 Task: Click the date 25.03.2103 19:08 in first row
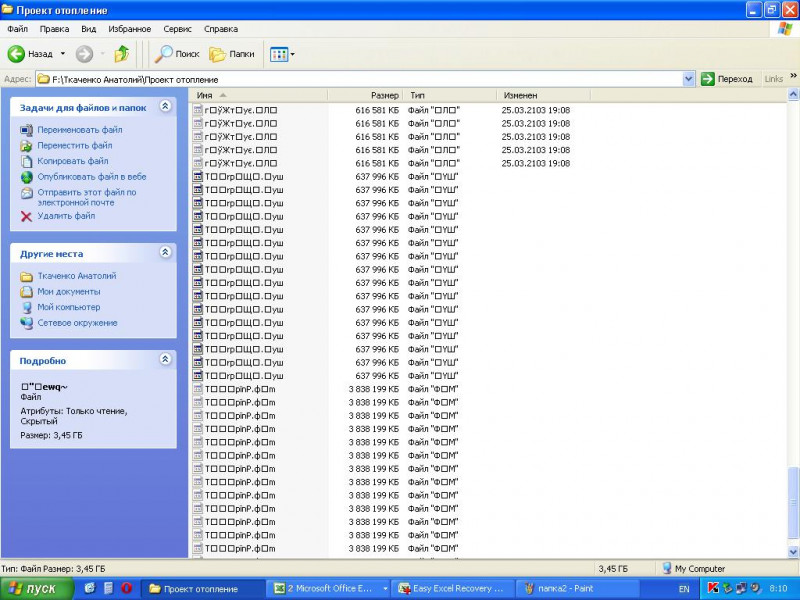[536, 110]
